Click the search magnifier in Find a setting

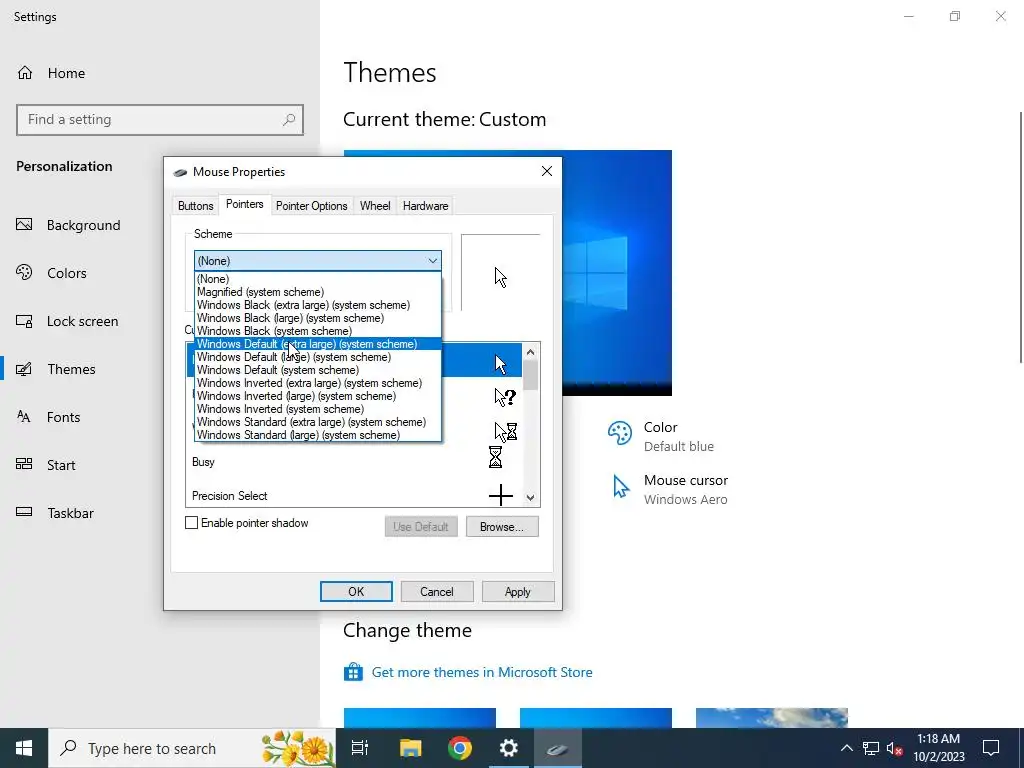pyautogui.click(x=289, y=120)
